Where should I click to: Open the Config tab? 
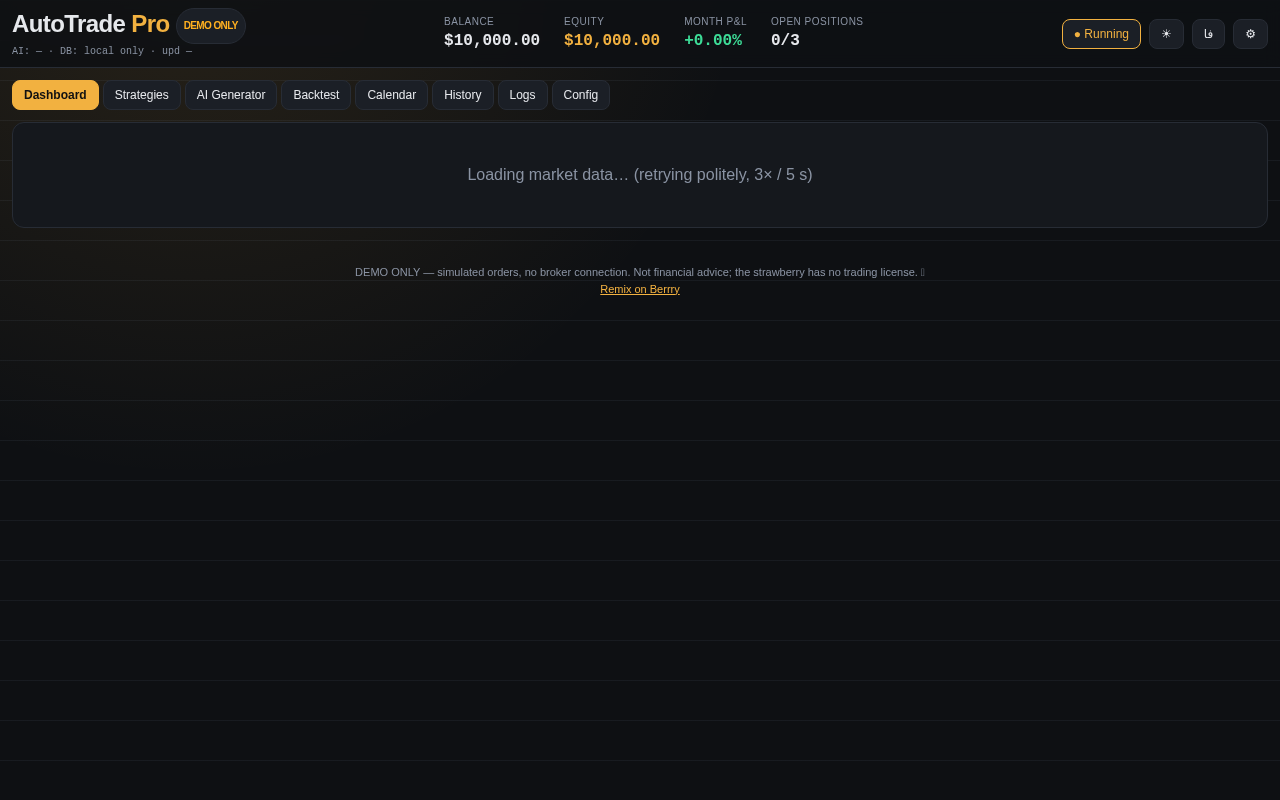[x=581, y=95]
